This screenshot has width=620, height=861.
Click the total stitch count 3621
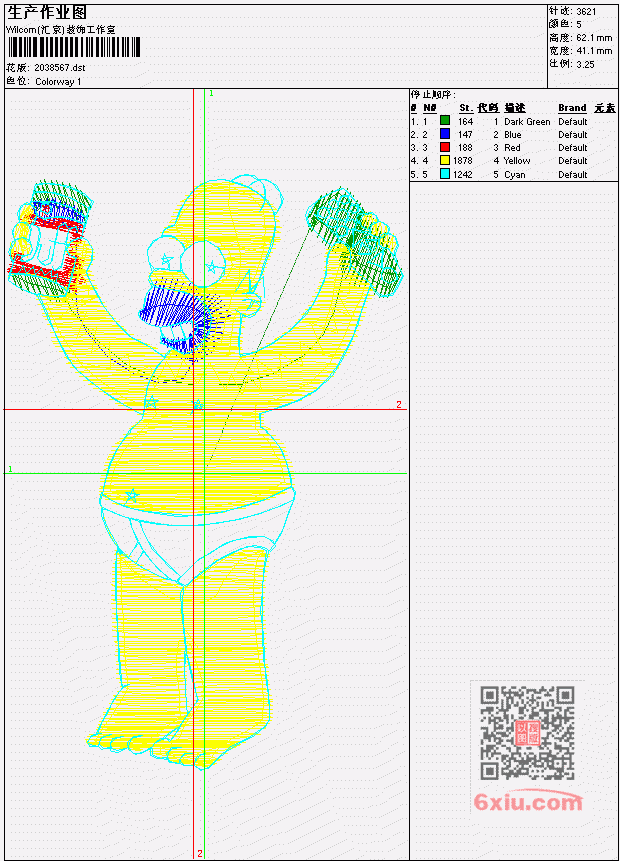(x=586, y=12)
